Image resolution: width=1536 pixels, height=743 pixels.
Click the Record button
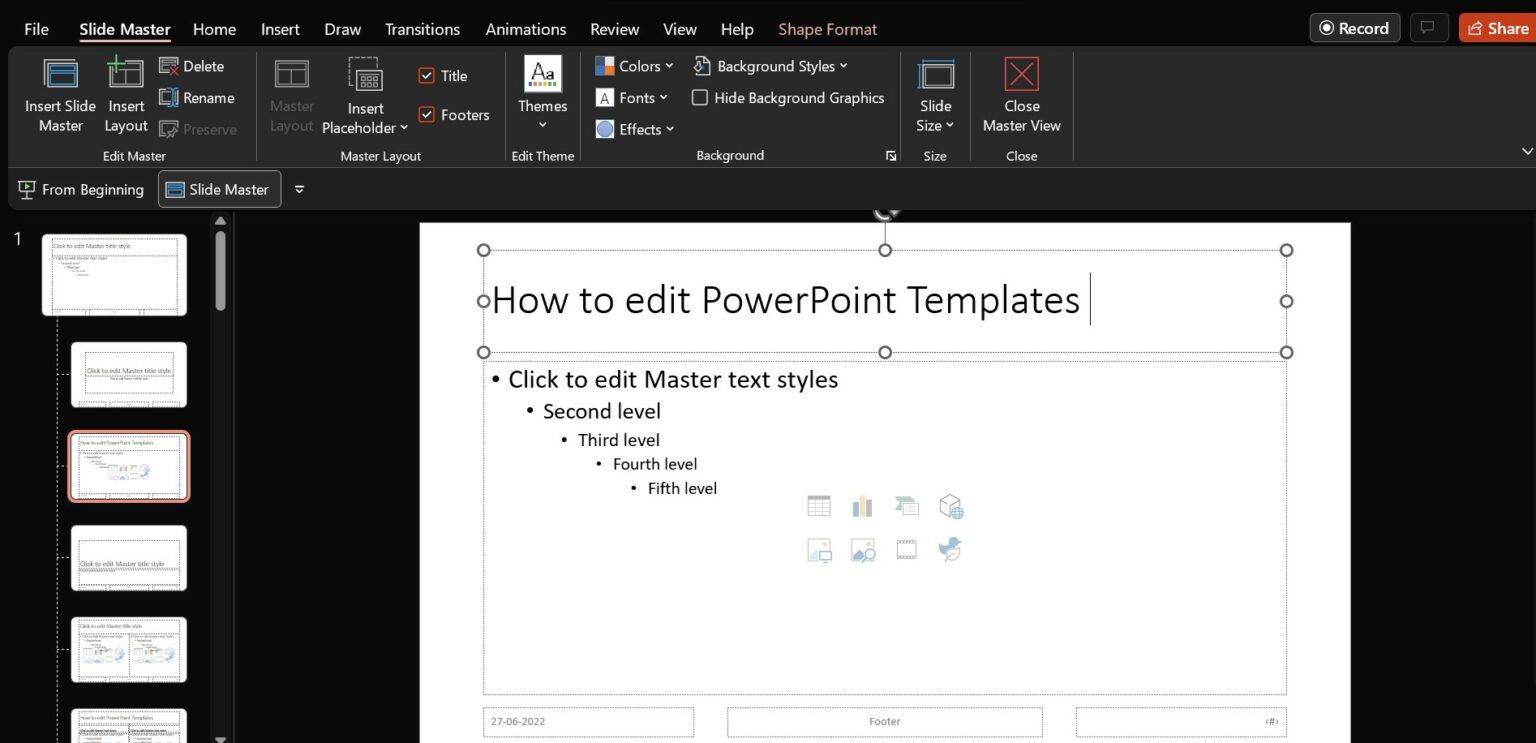[x=1354, y=28]
